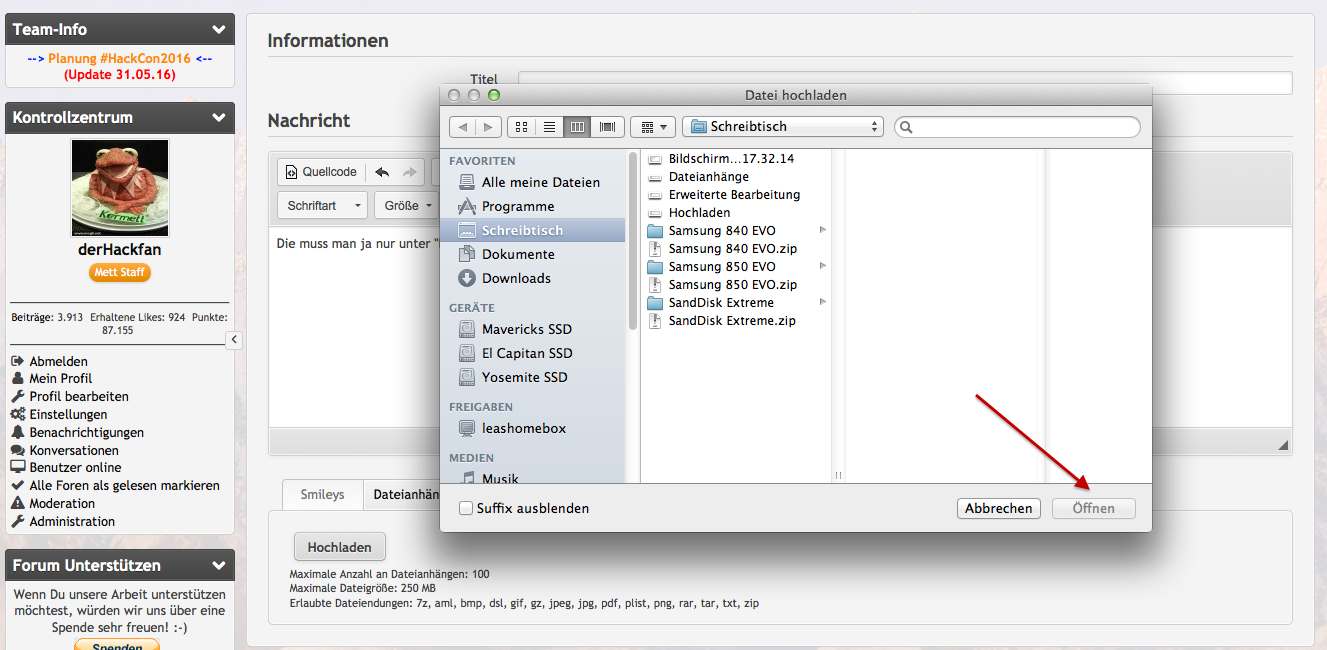Click the Öffnen button
1327x650 pixels.
[1094, 508]
